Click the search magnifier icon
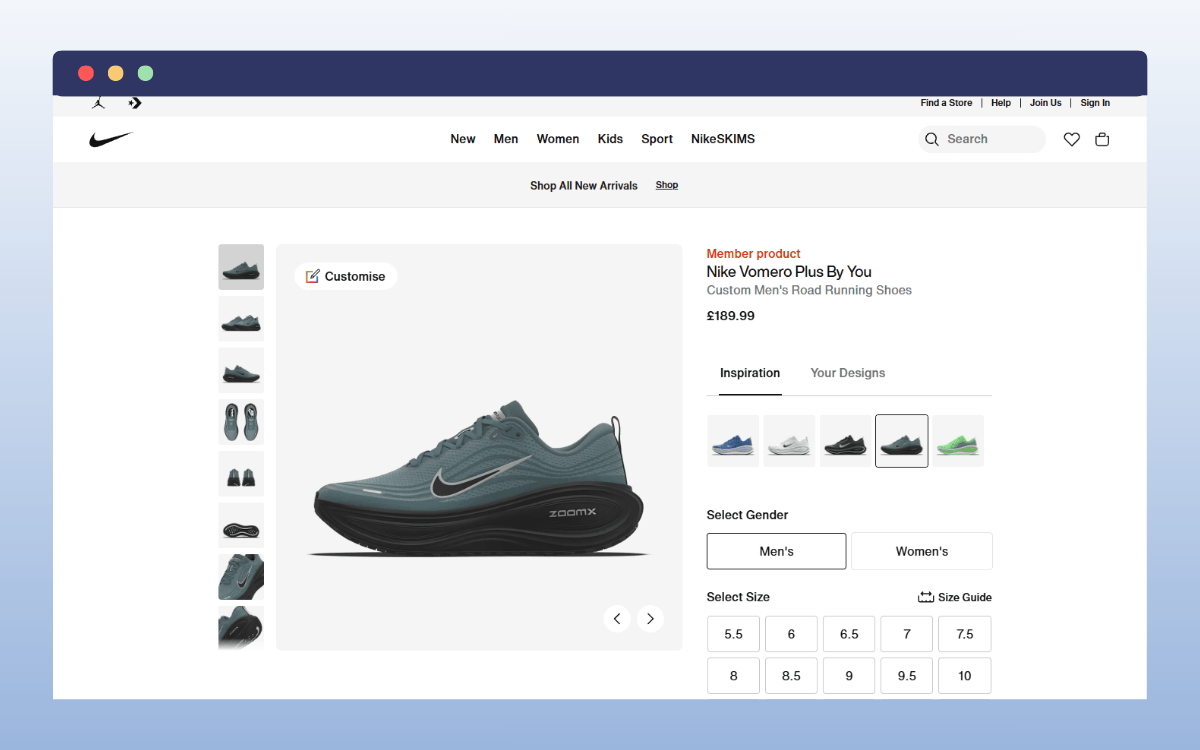The width and height of the screenshot is (1200, 750). [931, 139]
